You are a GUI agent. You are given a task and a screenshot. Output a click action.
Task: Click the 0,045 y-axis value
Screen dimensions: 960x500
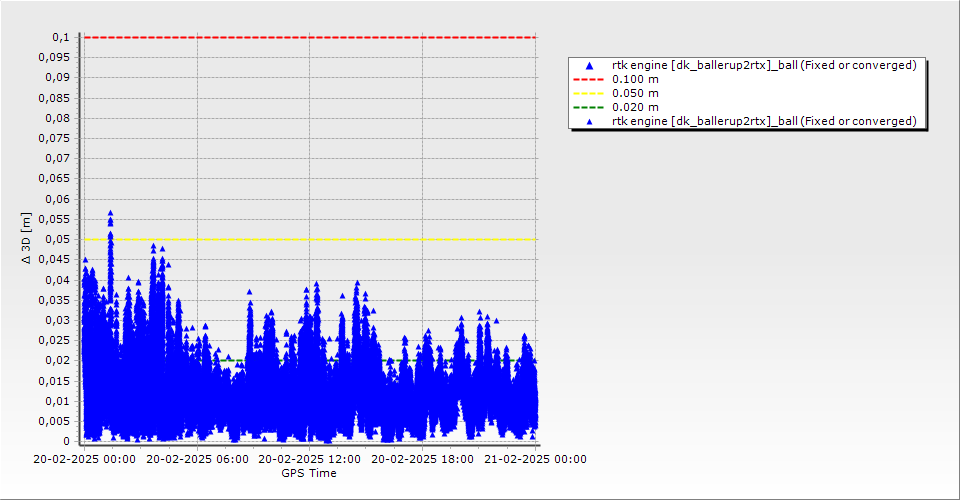click(x=54, y=259)
